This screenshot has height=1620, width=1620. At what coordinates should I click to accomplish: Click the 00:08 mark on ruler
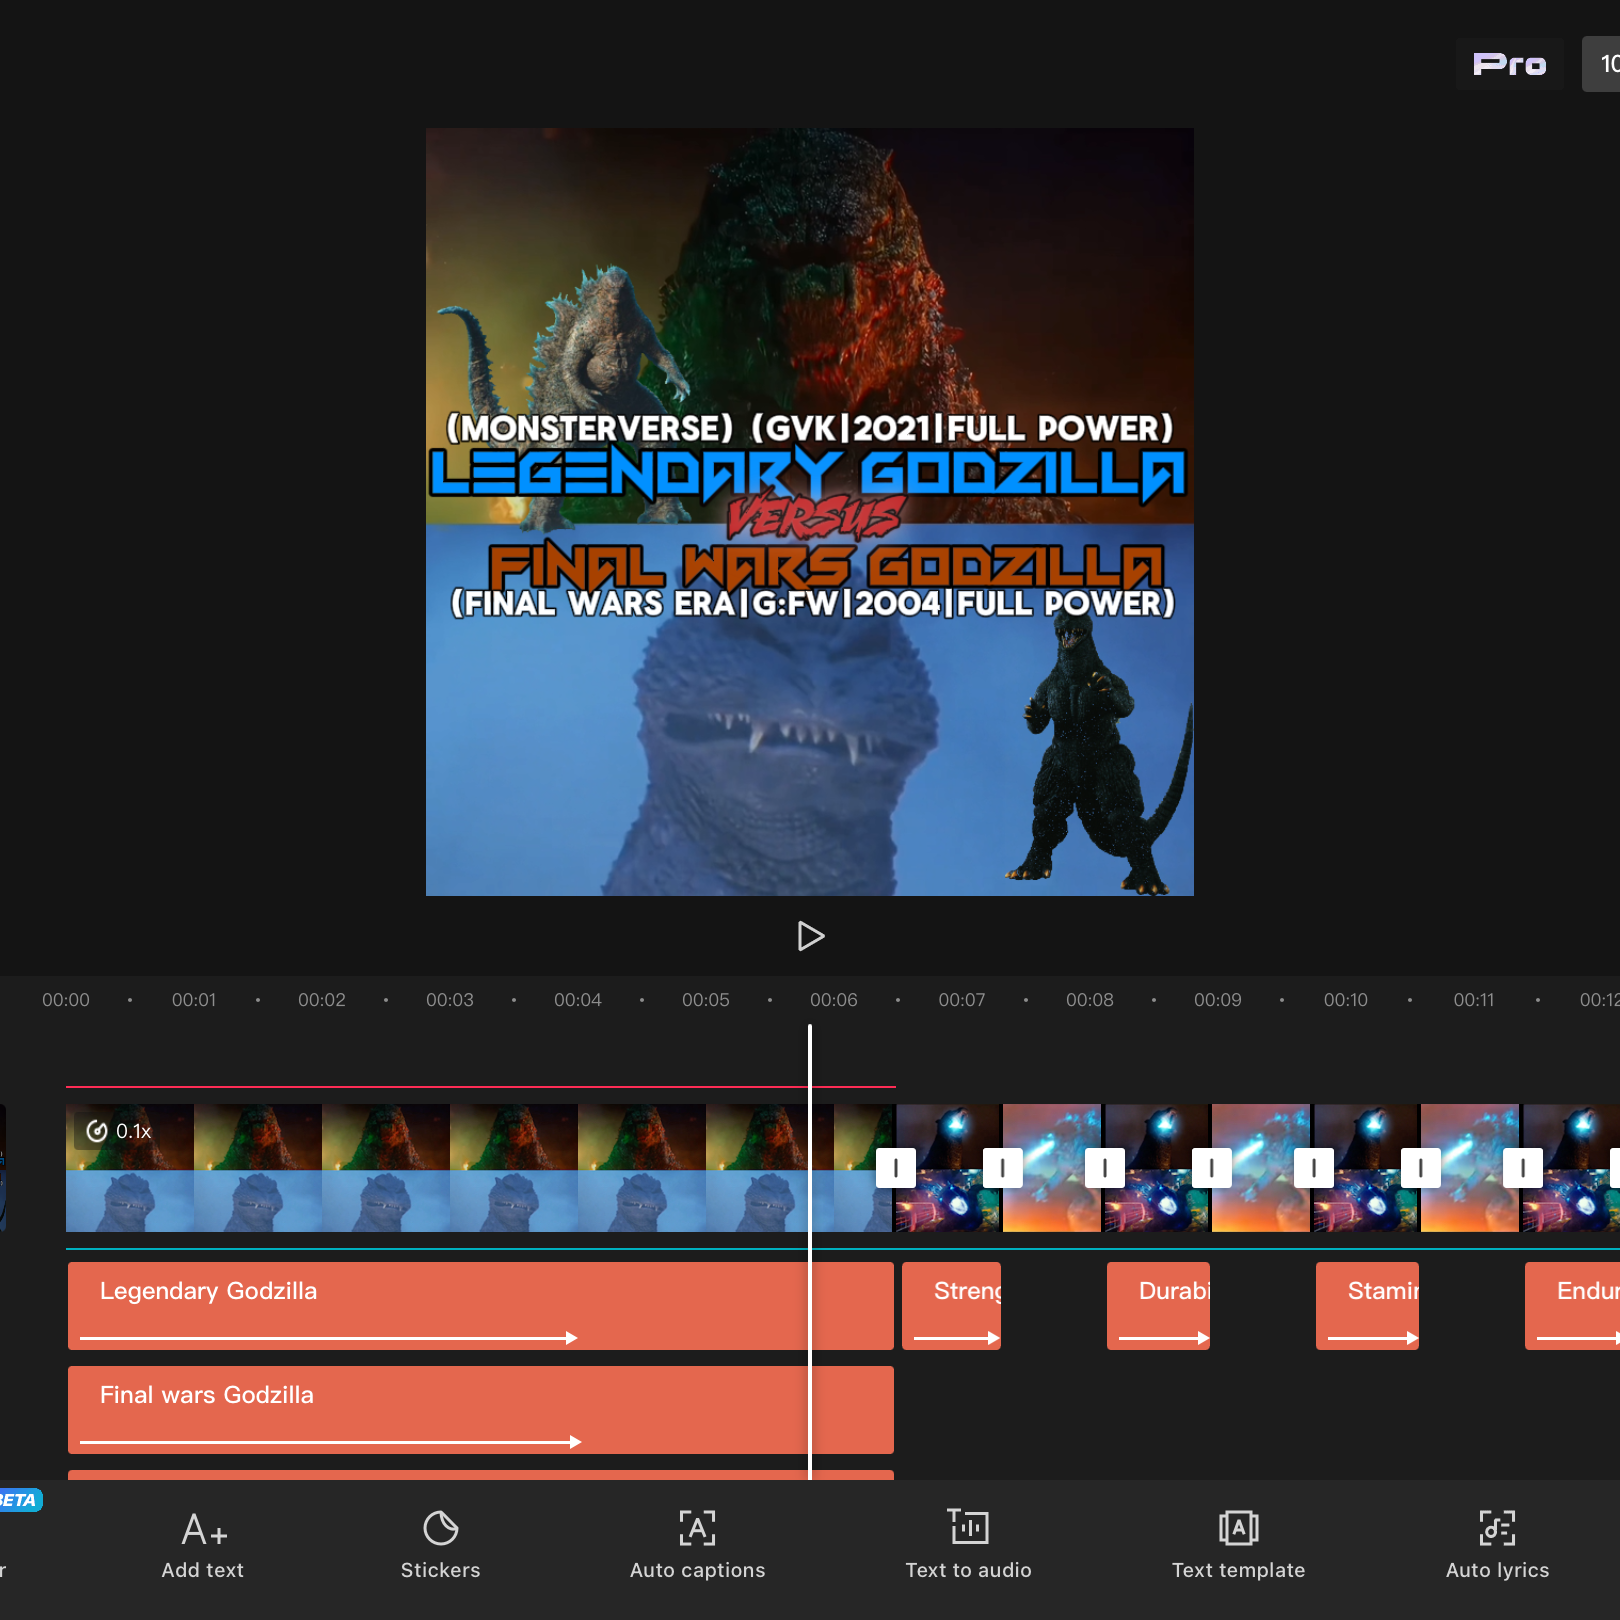(x=1090, y=1000)
